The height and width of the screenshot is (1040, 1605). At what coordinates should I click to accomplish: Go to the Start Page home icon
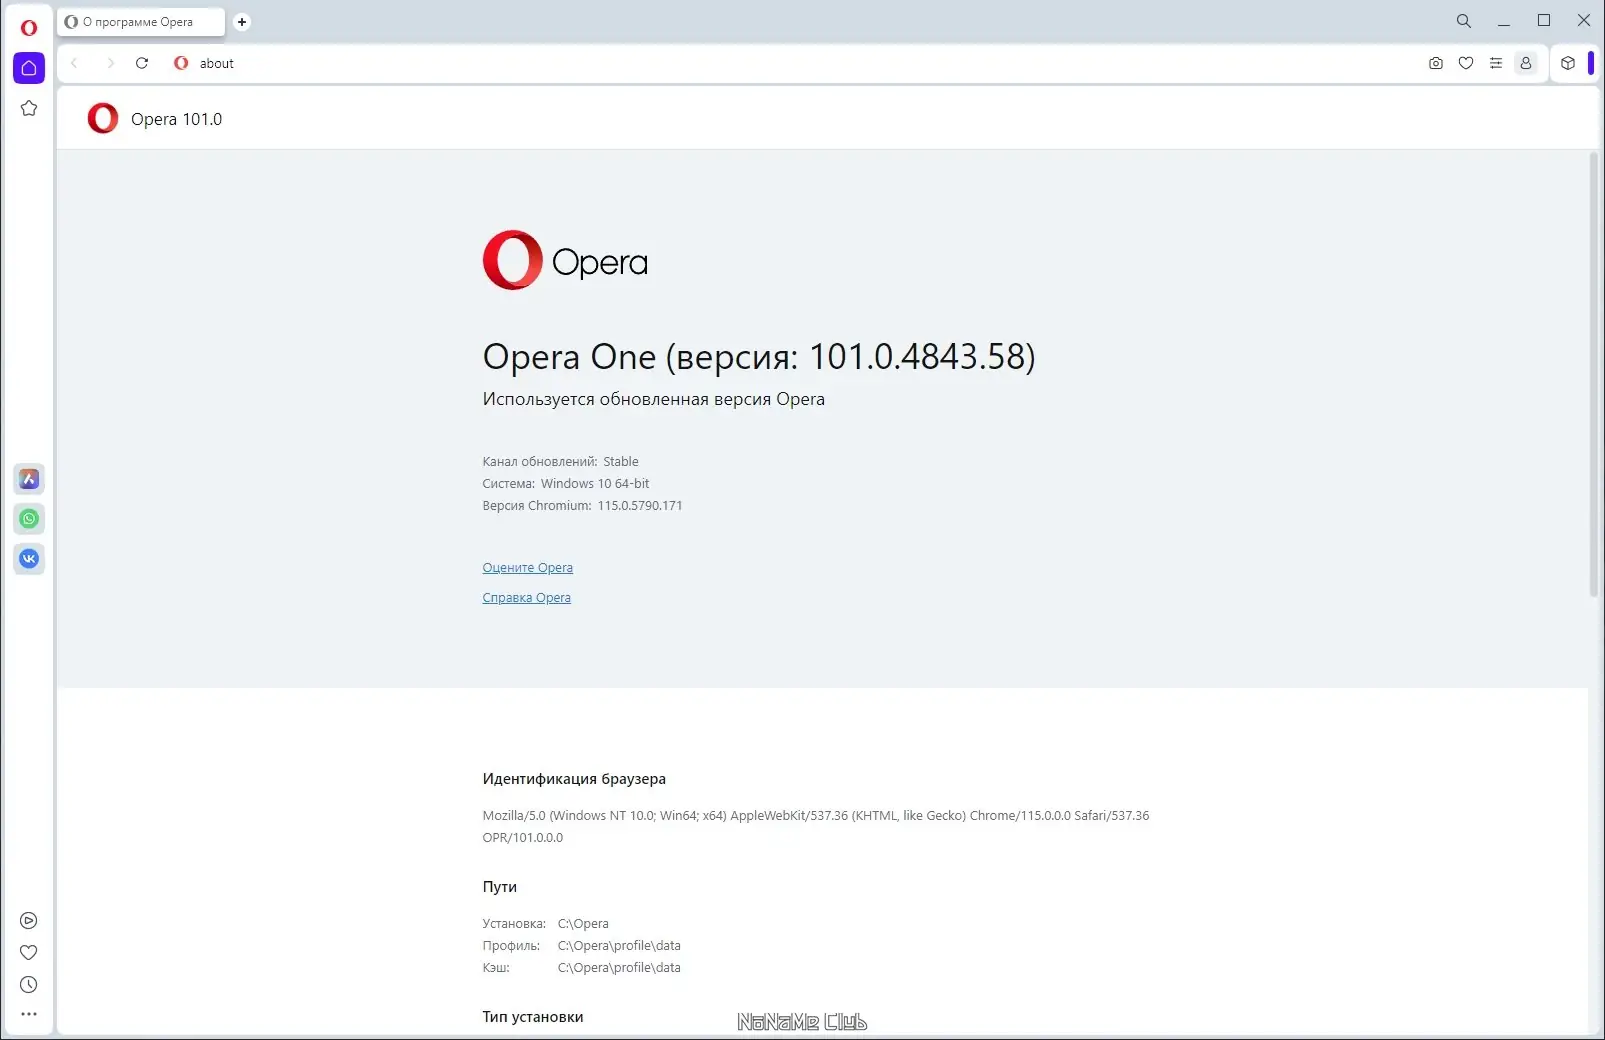pyautogui.click(x=29, y=68)
